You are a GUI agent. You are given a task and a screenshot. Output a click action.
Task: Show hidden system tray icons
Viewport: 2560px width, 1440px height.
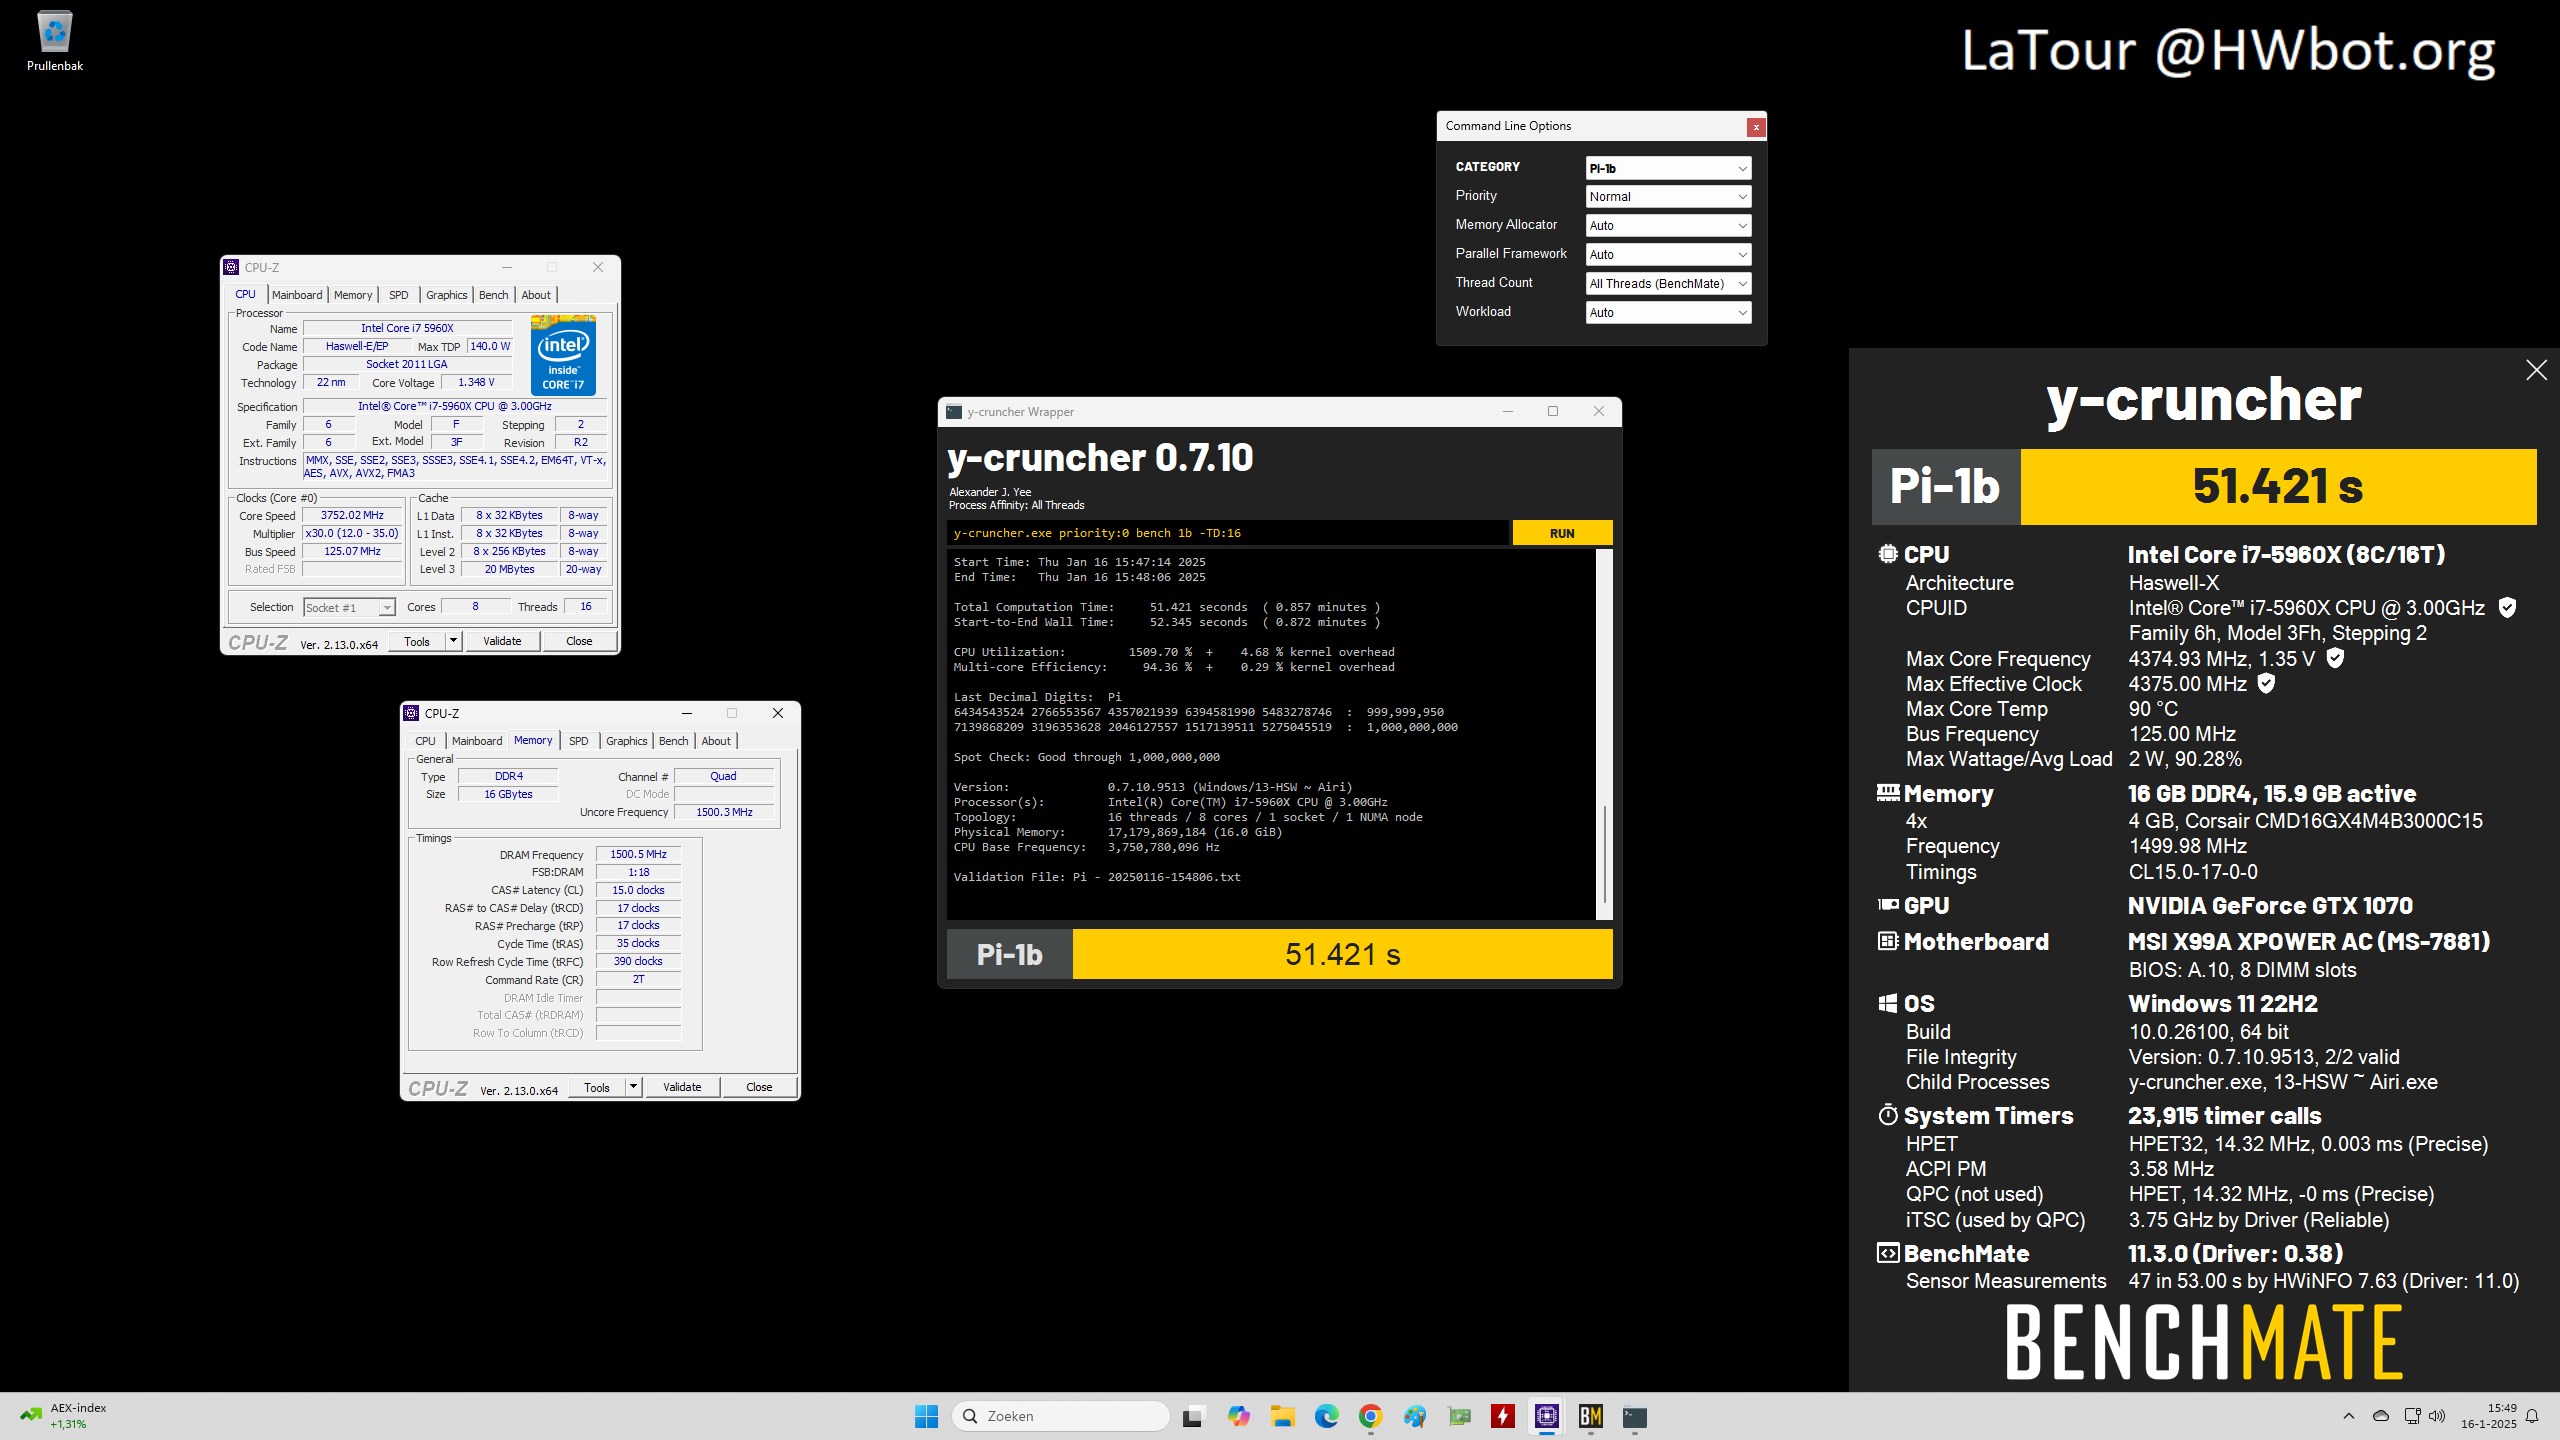pyautogui.click(x=2349, y=1416)
